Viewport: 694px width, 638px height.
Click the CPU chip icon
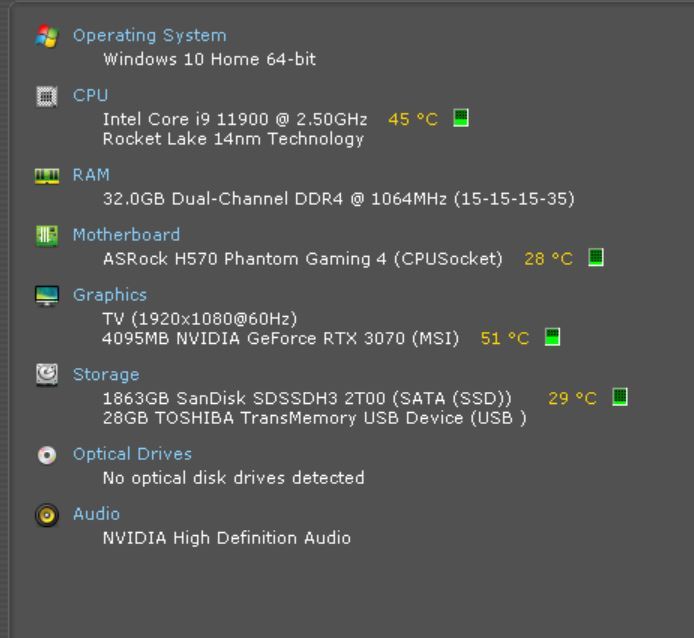tap(46, 96)
